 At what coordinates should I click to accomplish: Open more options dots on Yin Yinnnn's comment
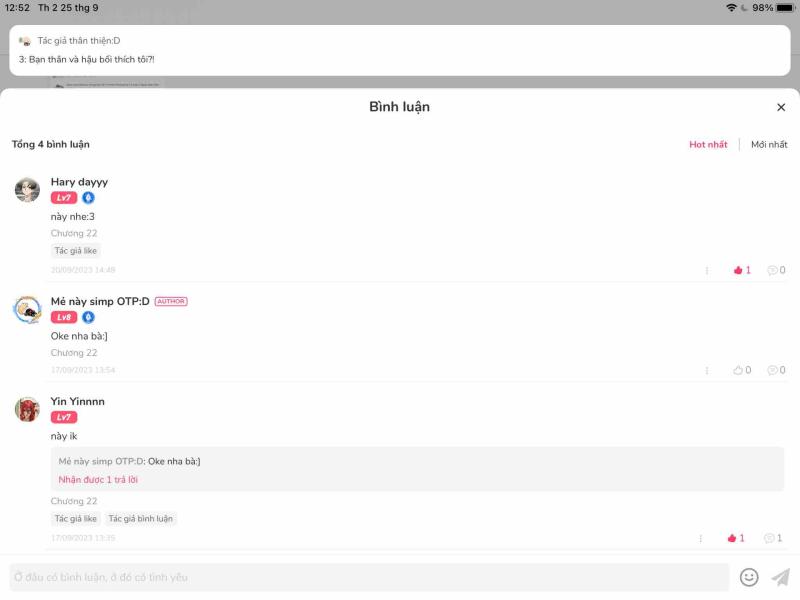[701, 538]
